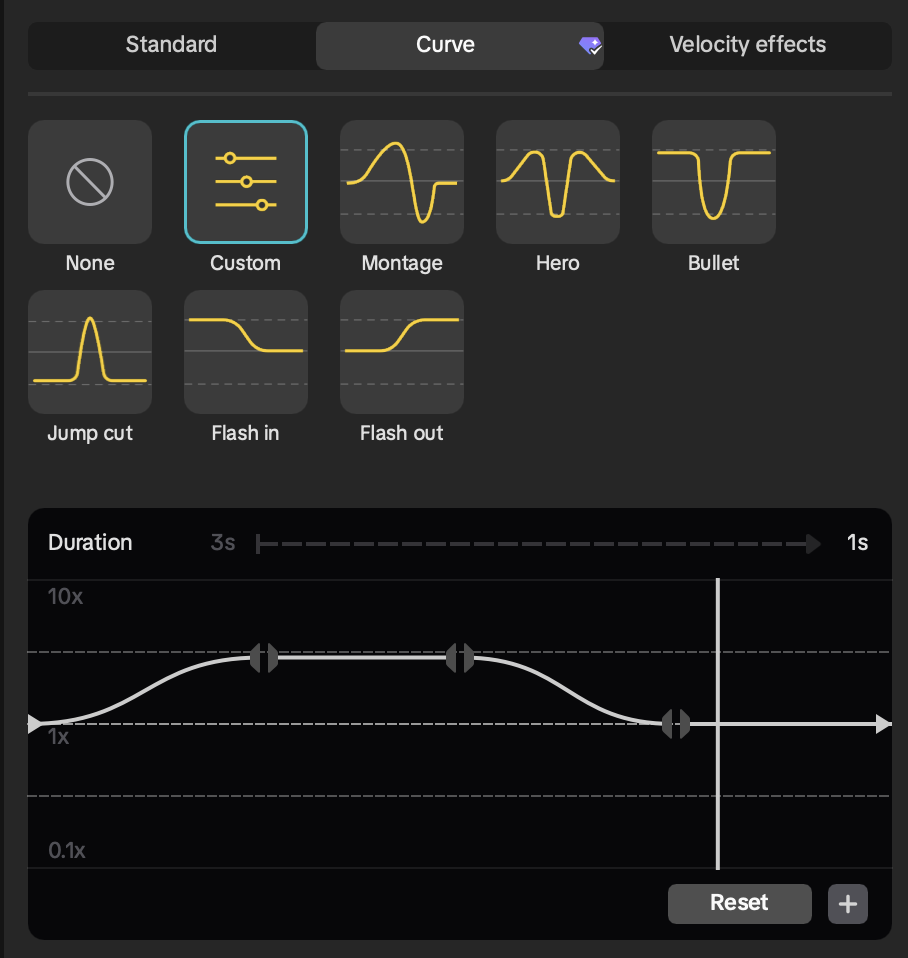This screenshot has width=908, height=958.
Task: Choose the None speed curve preset
Action: pyautogui.click(x=90, y=182)
